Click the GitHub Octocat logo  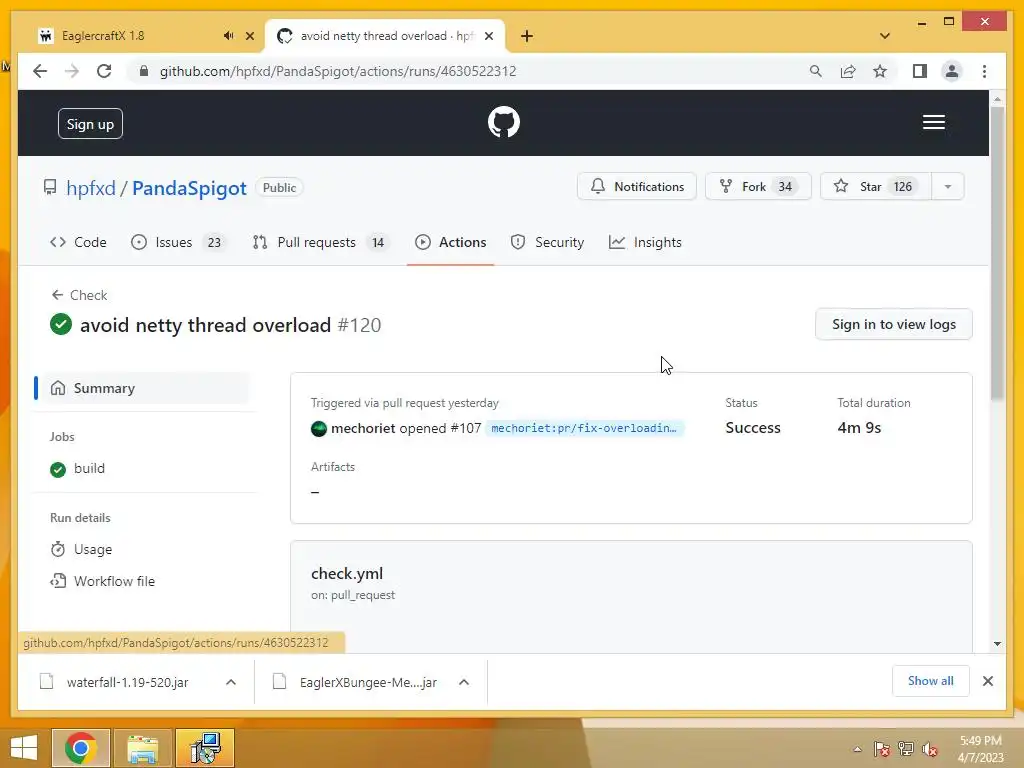504,122
